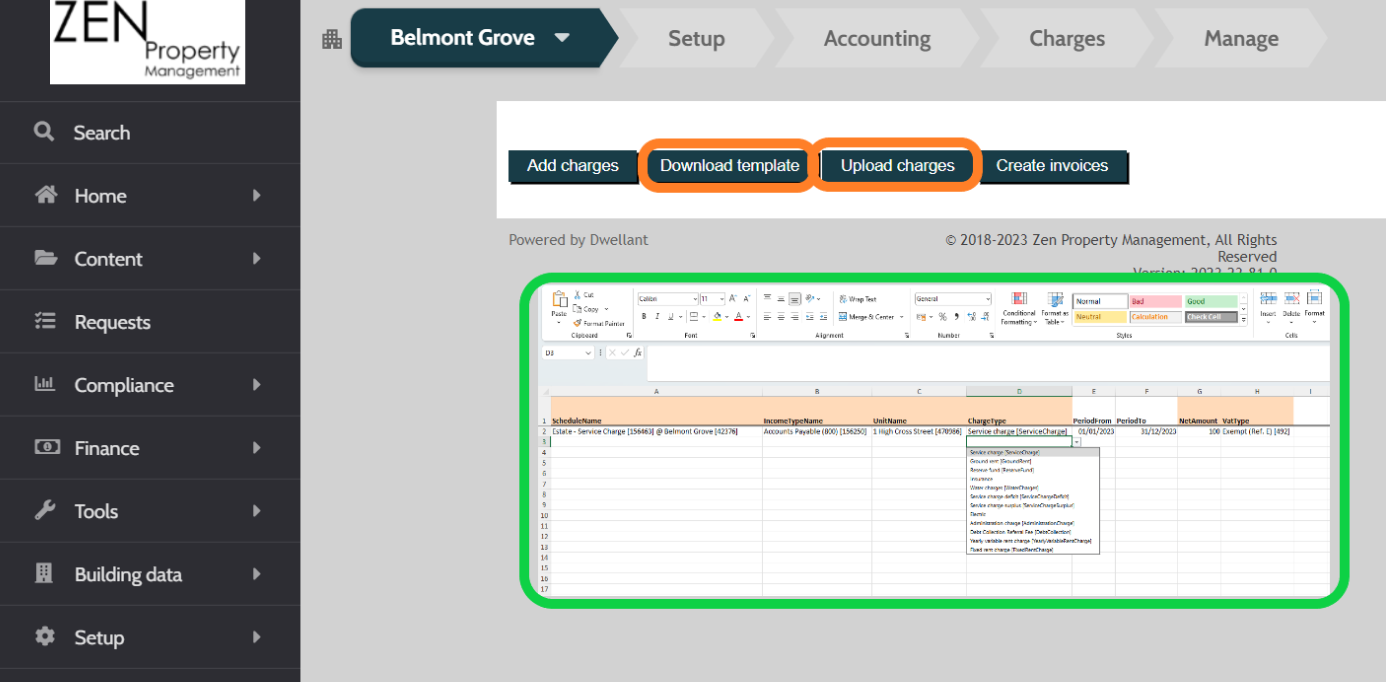Select the Search icon in the sidebar
Viewport: 1386px width, 682px height.
coord(44,132)
